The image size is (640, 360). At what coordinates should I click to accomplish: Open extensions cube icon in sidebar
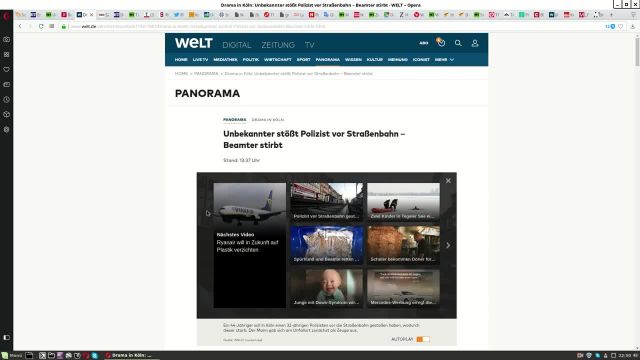[7, 115]
